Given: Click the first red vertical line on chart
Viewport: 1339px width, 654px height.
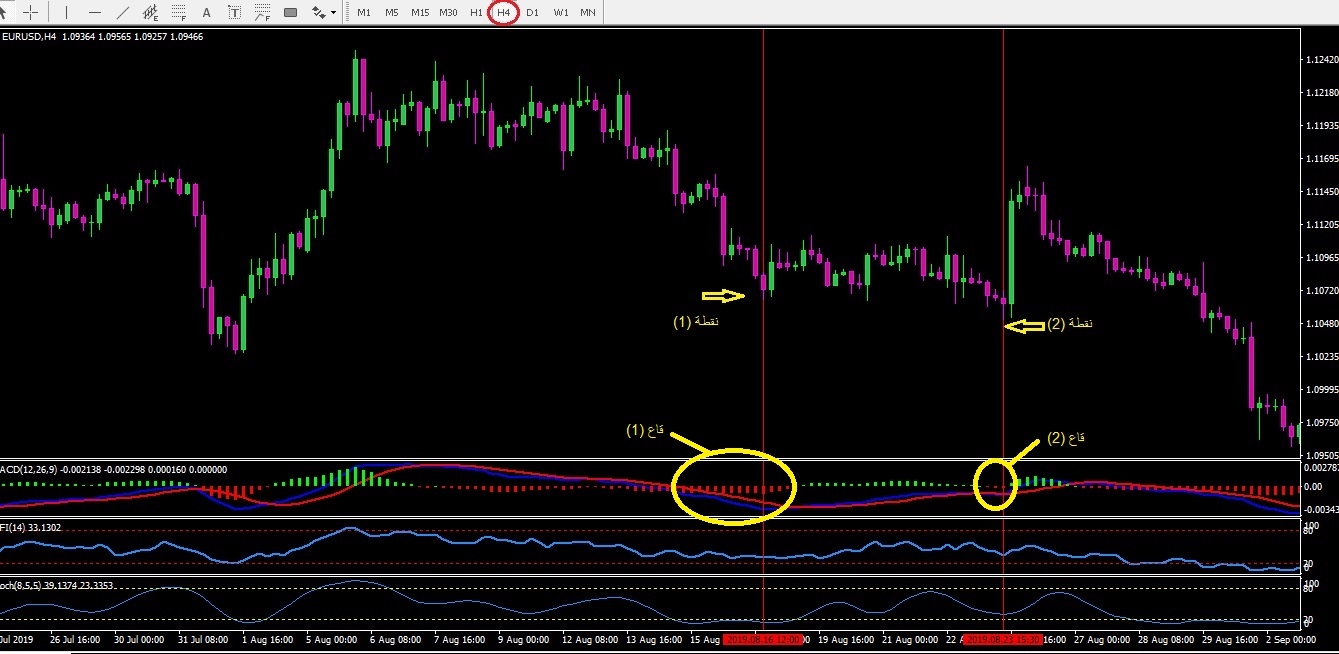Looking at the screenshot, I should [x=763, y=200].
